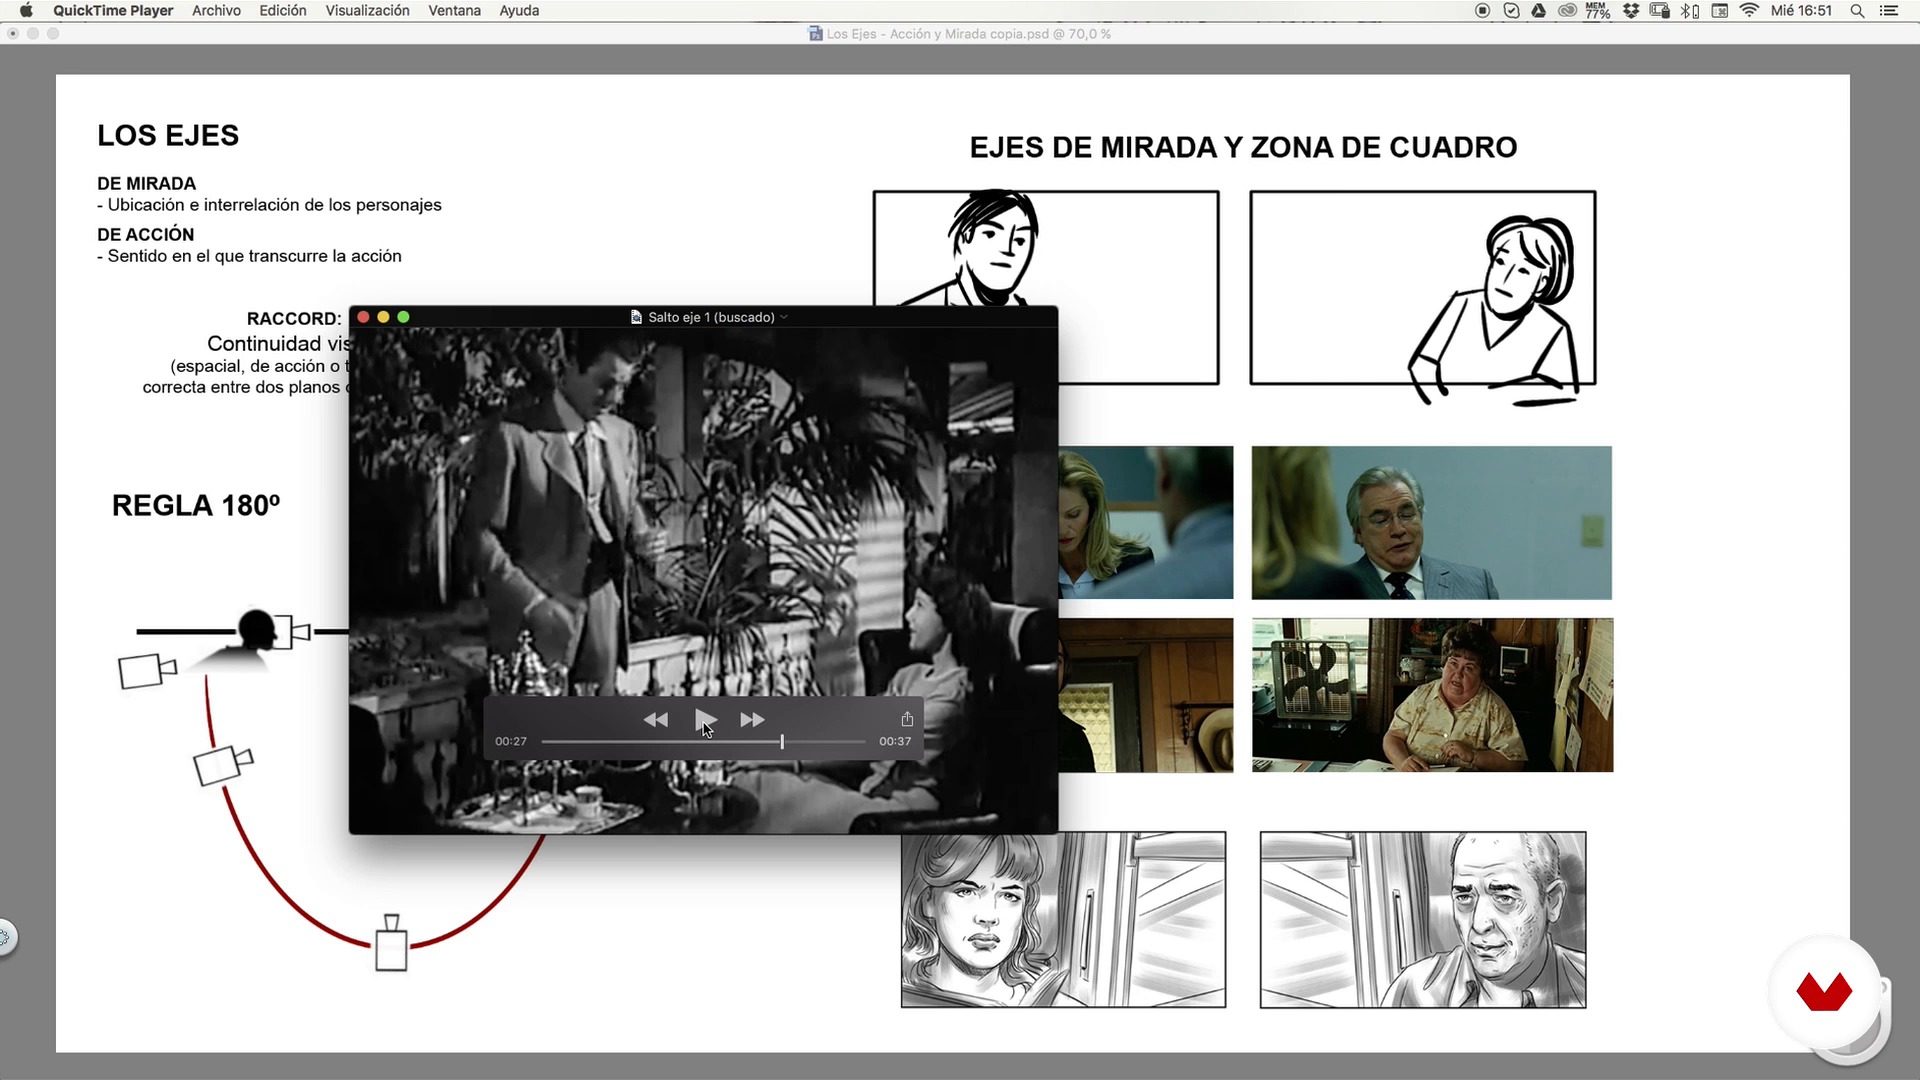The image size is (1920, 1080).
Task: Click the screen recording stop icon
Action: pos(1483,11)
